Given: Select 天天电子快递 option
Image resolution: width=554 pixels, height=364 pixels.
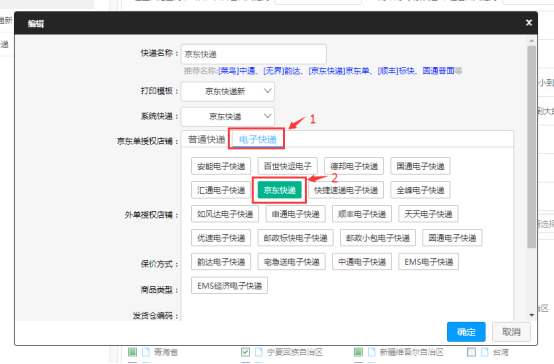Looking at the screenshot, I should [x=428, y=214].
